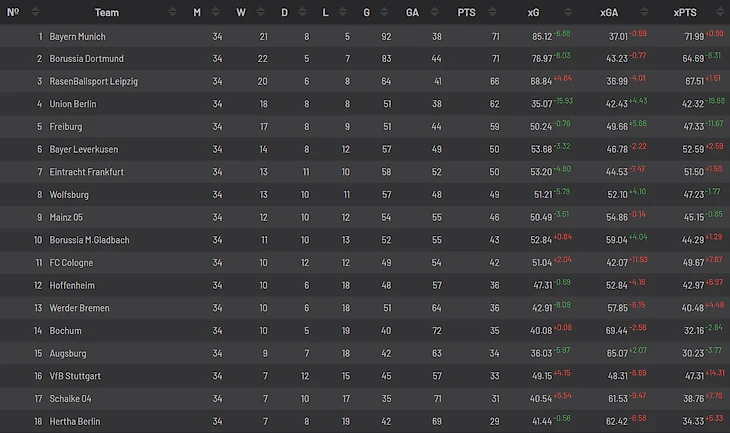Screen dimensions: 730x433
Task: Sort by goals against GA arrows
Action: (x=434, y=12)
